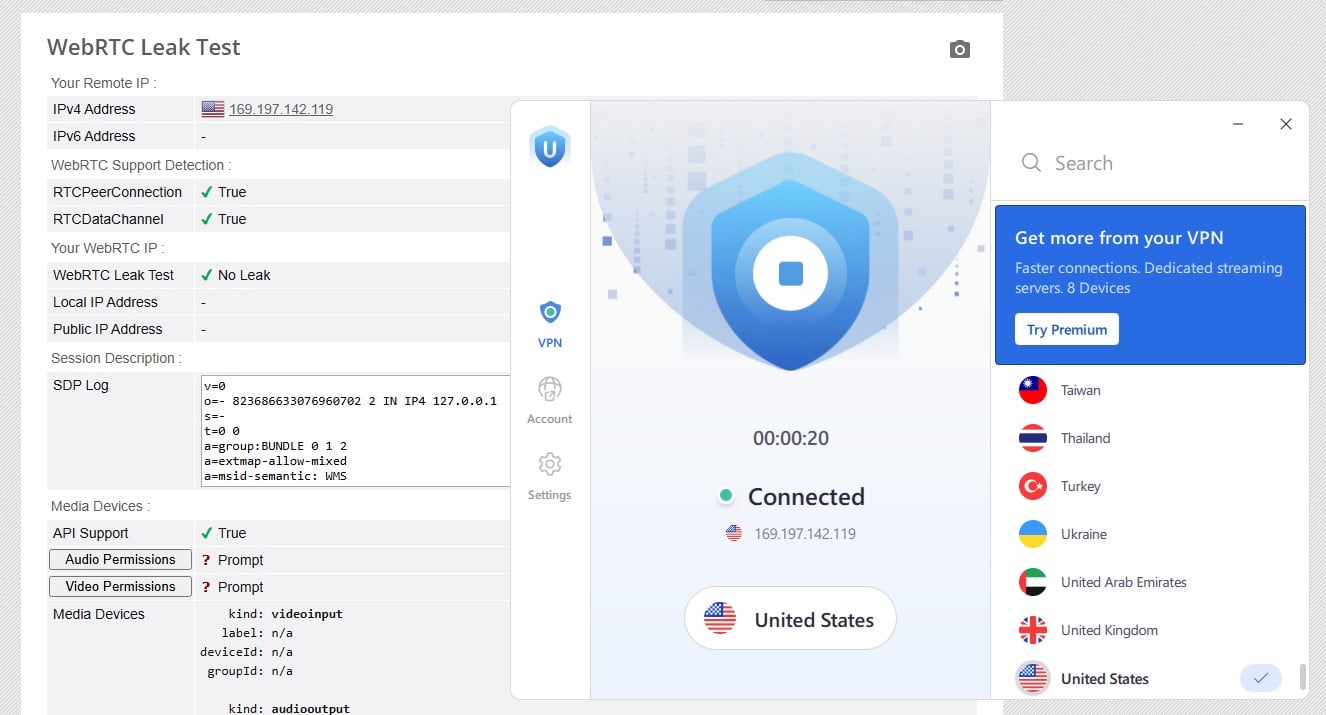Select Taiwan from the server list
The image size is (1326, 715).
(1150, 390)
